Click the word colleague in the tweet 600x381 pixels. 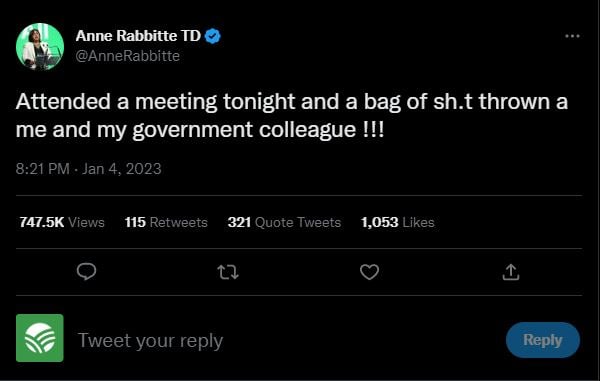(x=308, y=130)
